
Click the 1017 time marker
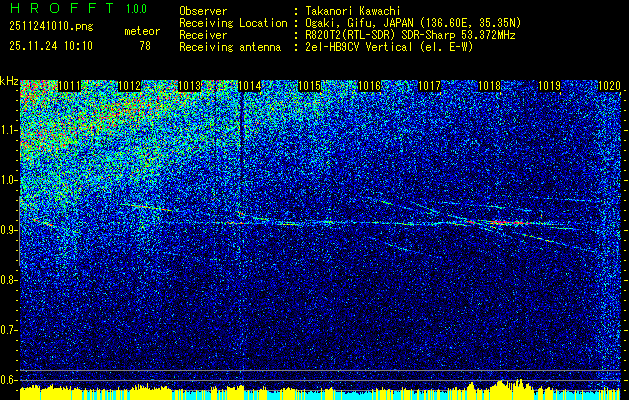click(x=430, y=86)
